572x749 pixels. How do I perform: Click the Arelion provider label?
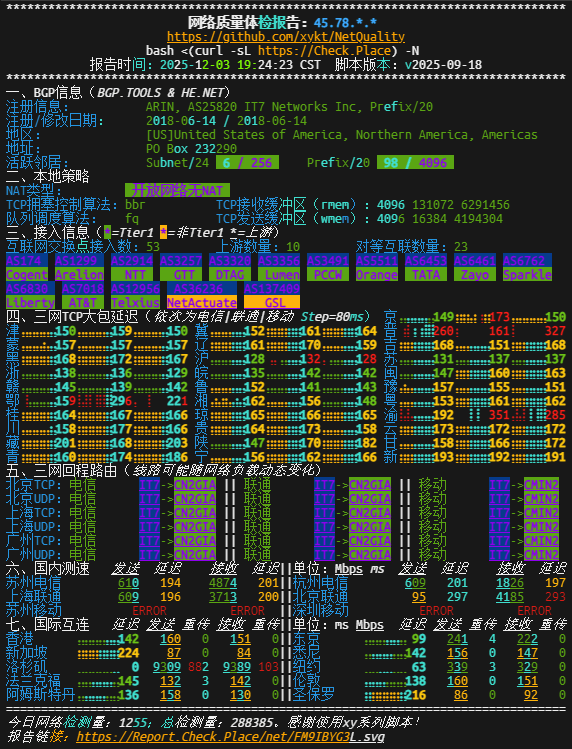coord(79,275)
